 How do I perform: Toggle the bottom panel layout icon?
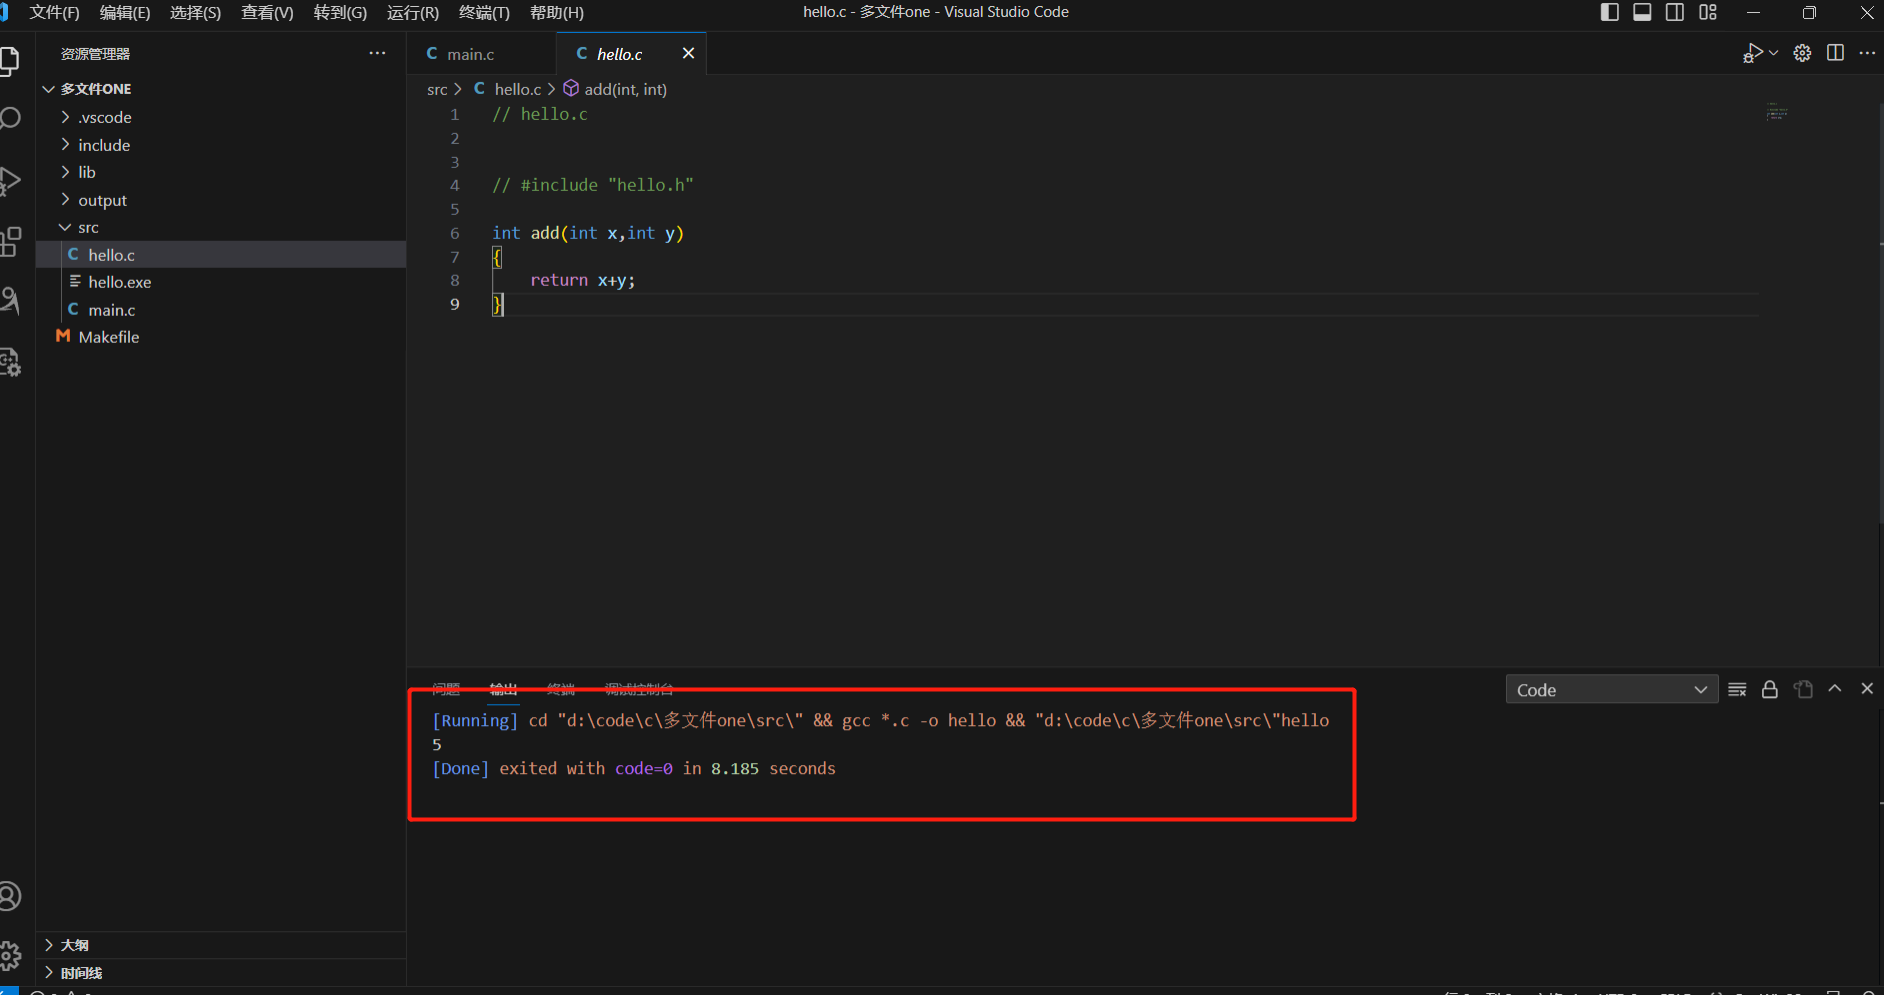pos(1642,12)
